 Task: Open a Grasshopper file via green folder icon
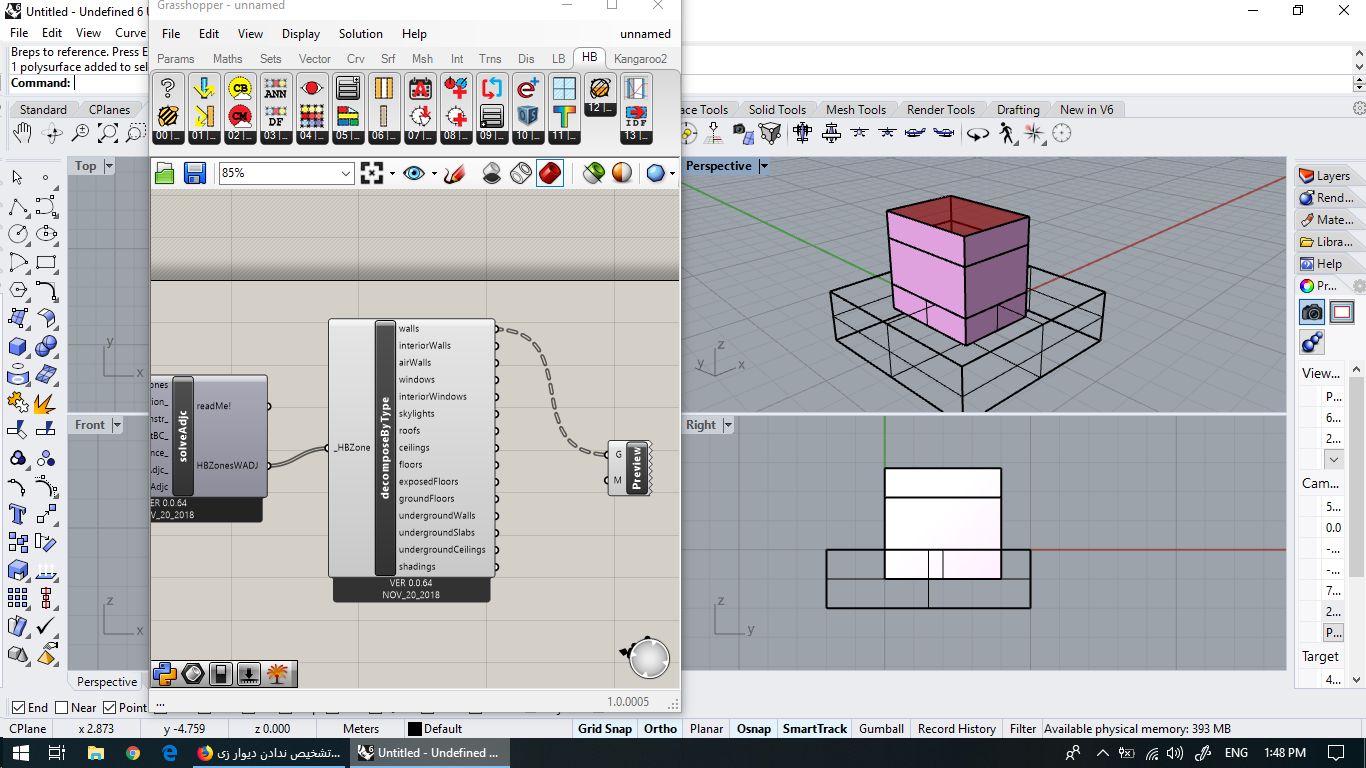(x=166, y=173)
